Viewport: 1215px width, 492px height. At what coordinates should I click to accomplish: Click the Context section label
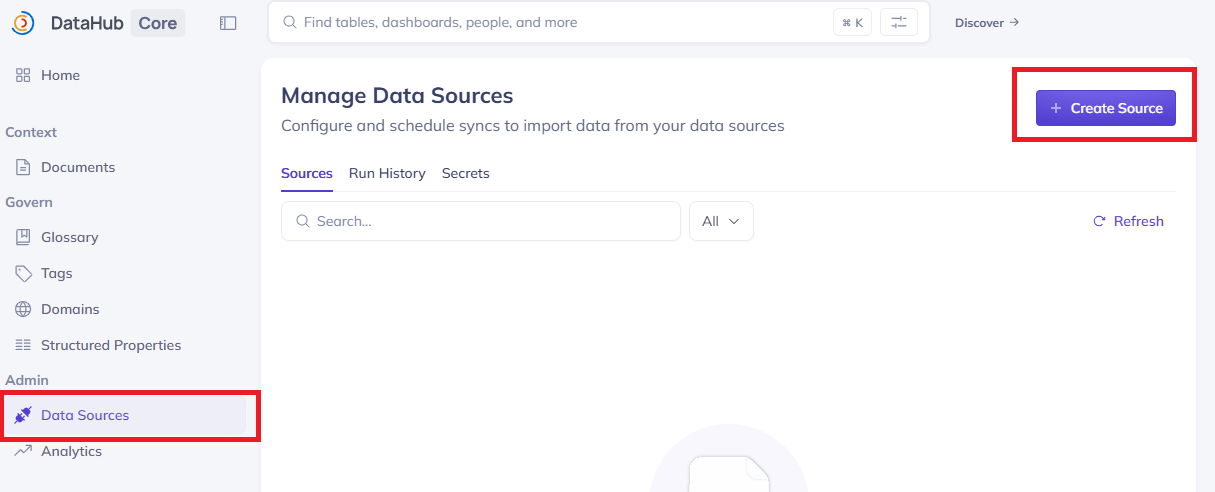coord(31,132)
